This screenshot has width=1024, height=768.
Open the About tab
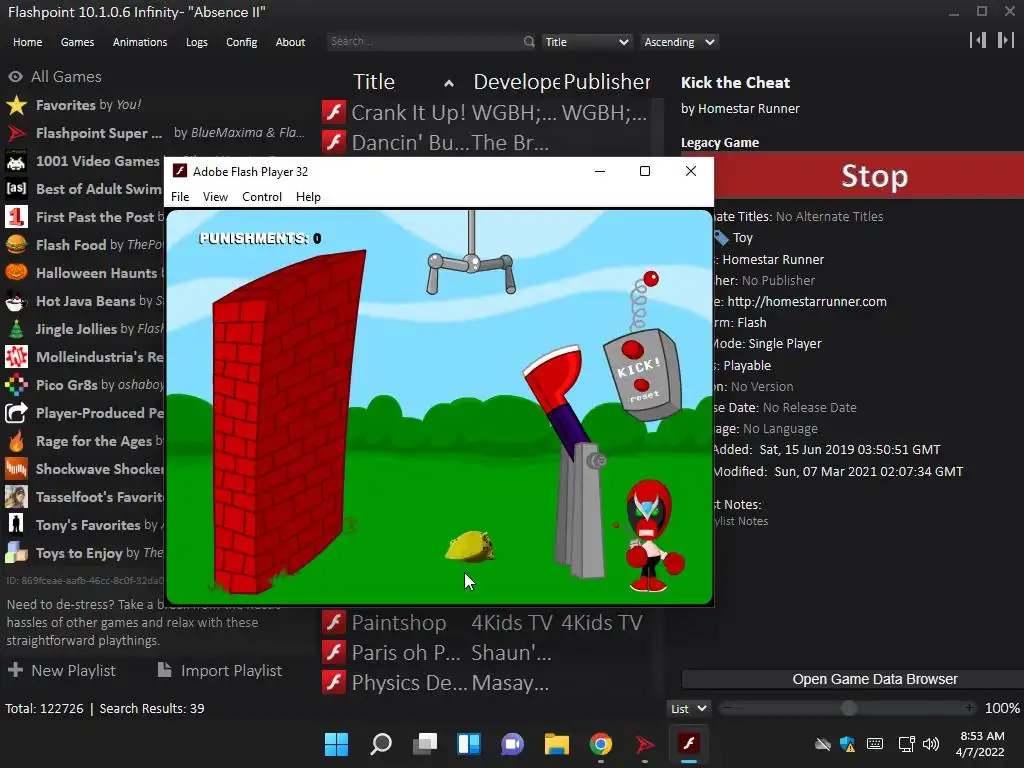tap(290, 42)
